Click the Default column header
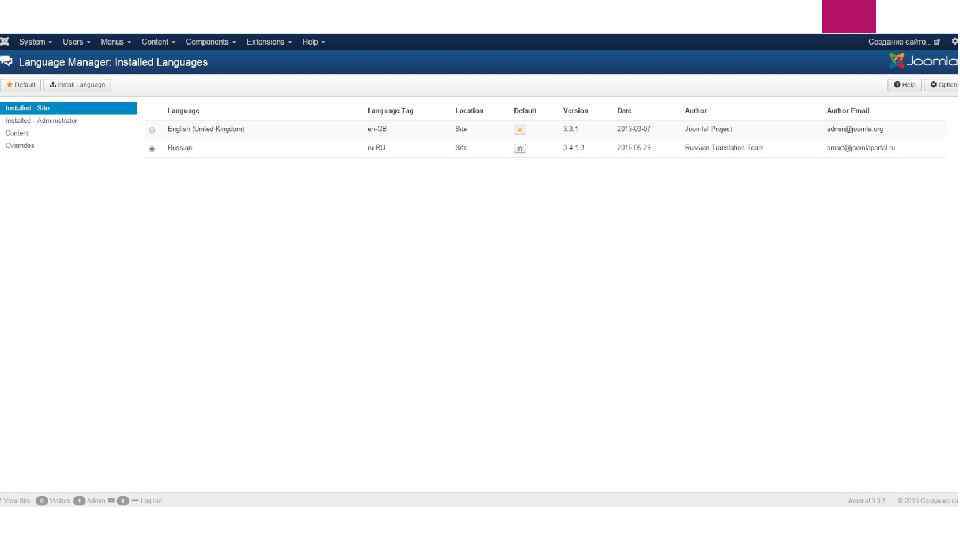The width and height of the screenshot is (960, 540). (x=525, y=111)
